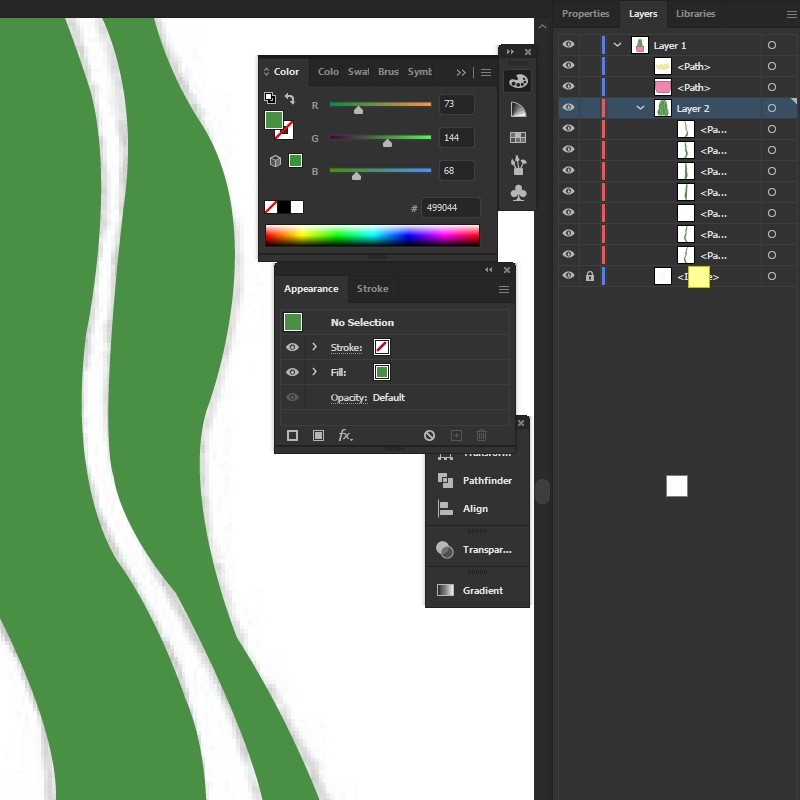
Task: Collapse Layer 1 chevron
Action: (x=617, y=45)
